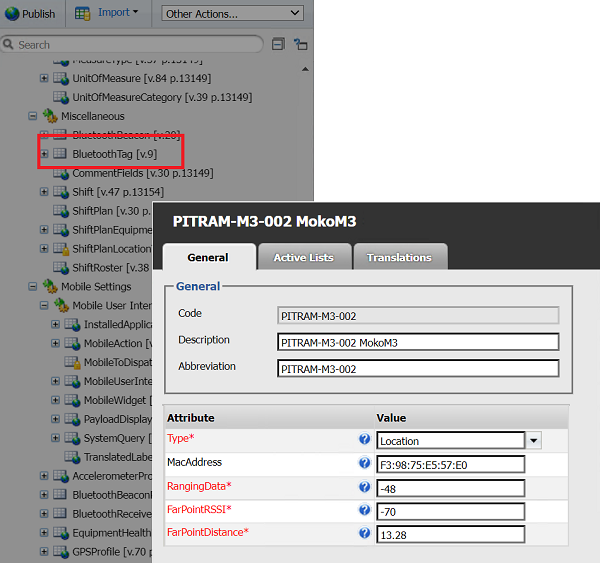This screenshot has height=563, width=600.
Task: Click the FarPointRSSI help icon
Action: [x=364, y=510]
